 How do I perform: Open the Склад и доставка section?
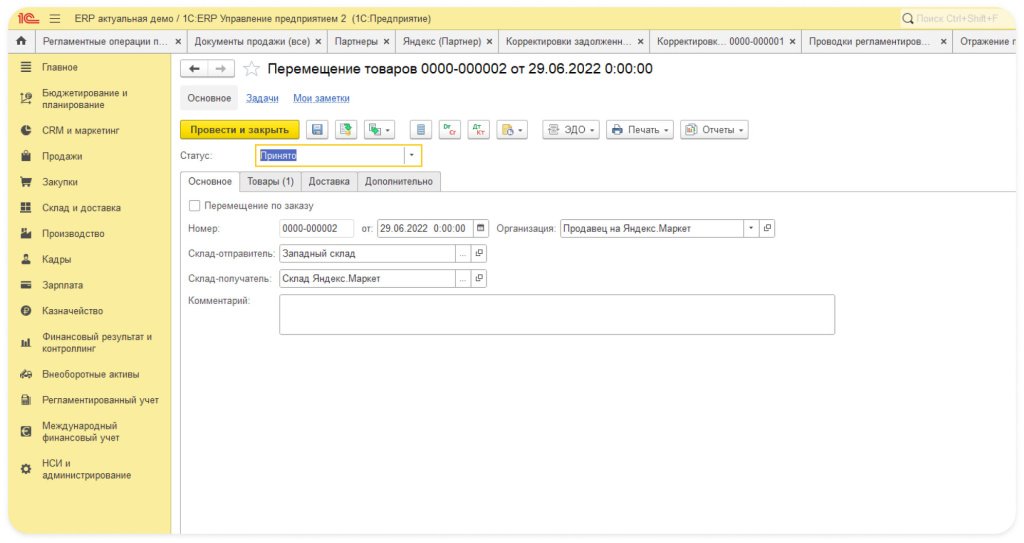(81, 208)
